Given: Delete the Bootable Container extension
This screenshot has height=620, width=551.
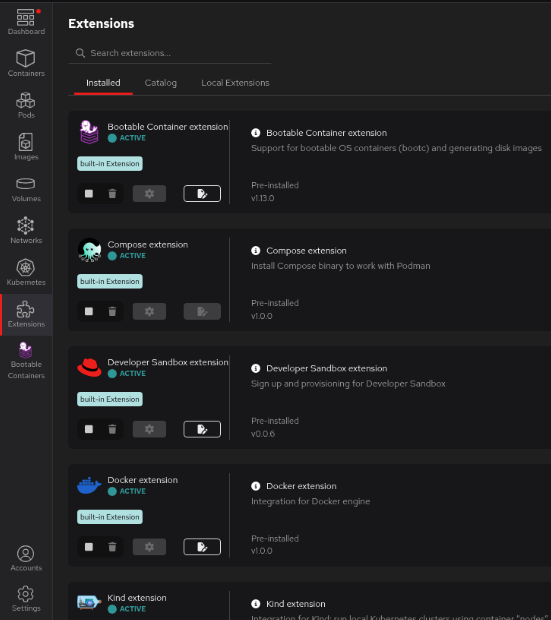Looking at the screenshot, I should (112, 194).
